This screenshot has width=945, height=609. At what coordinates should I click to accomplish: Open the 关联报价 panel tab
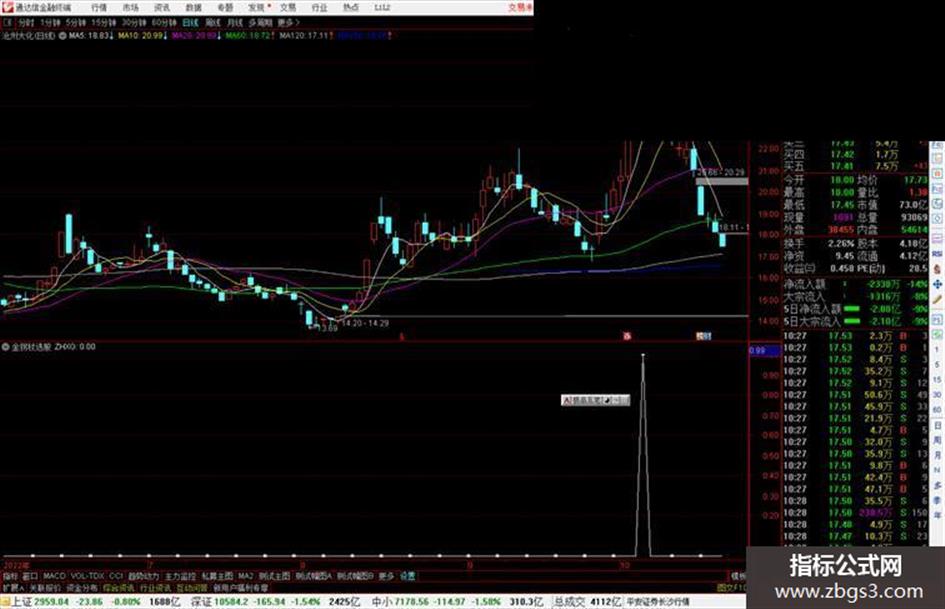pos(45,587)
